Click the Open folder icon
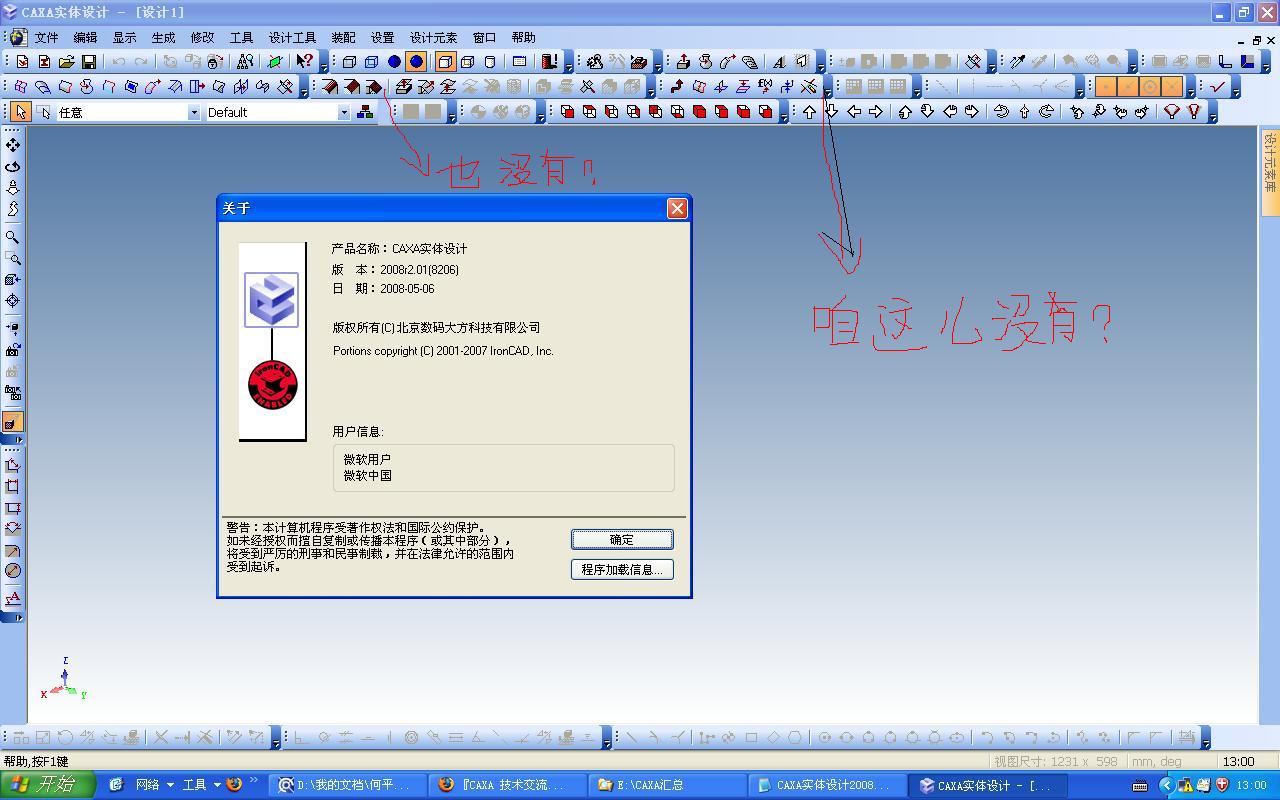The width and height of the screenshot is (1280, 800). point(66,62)
